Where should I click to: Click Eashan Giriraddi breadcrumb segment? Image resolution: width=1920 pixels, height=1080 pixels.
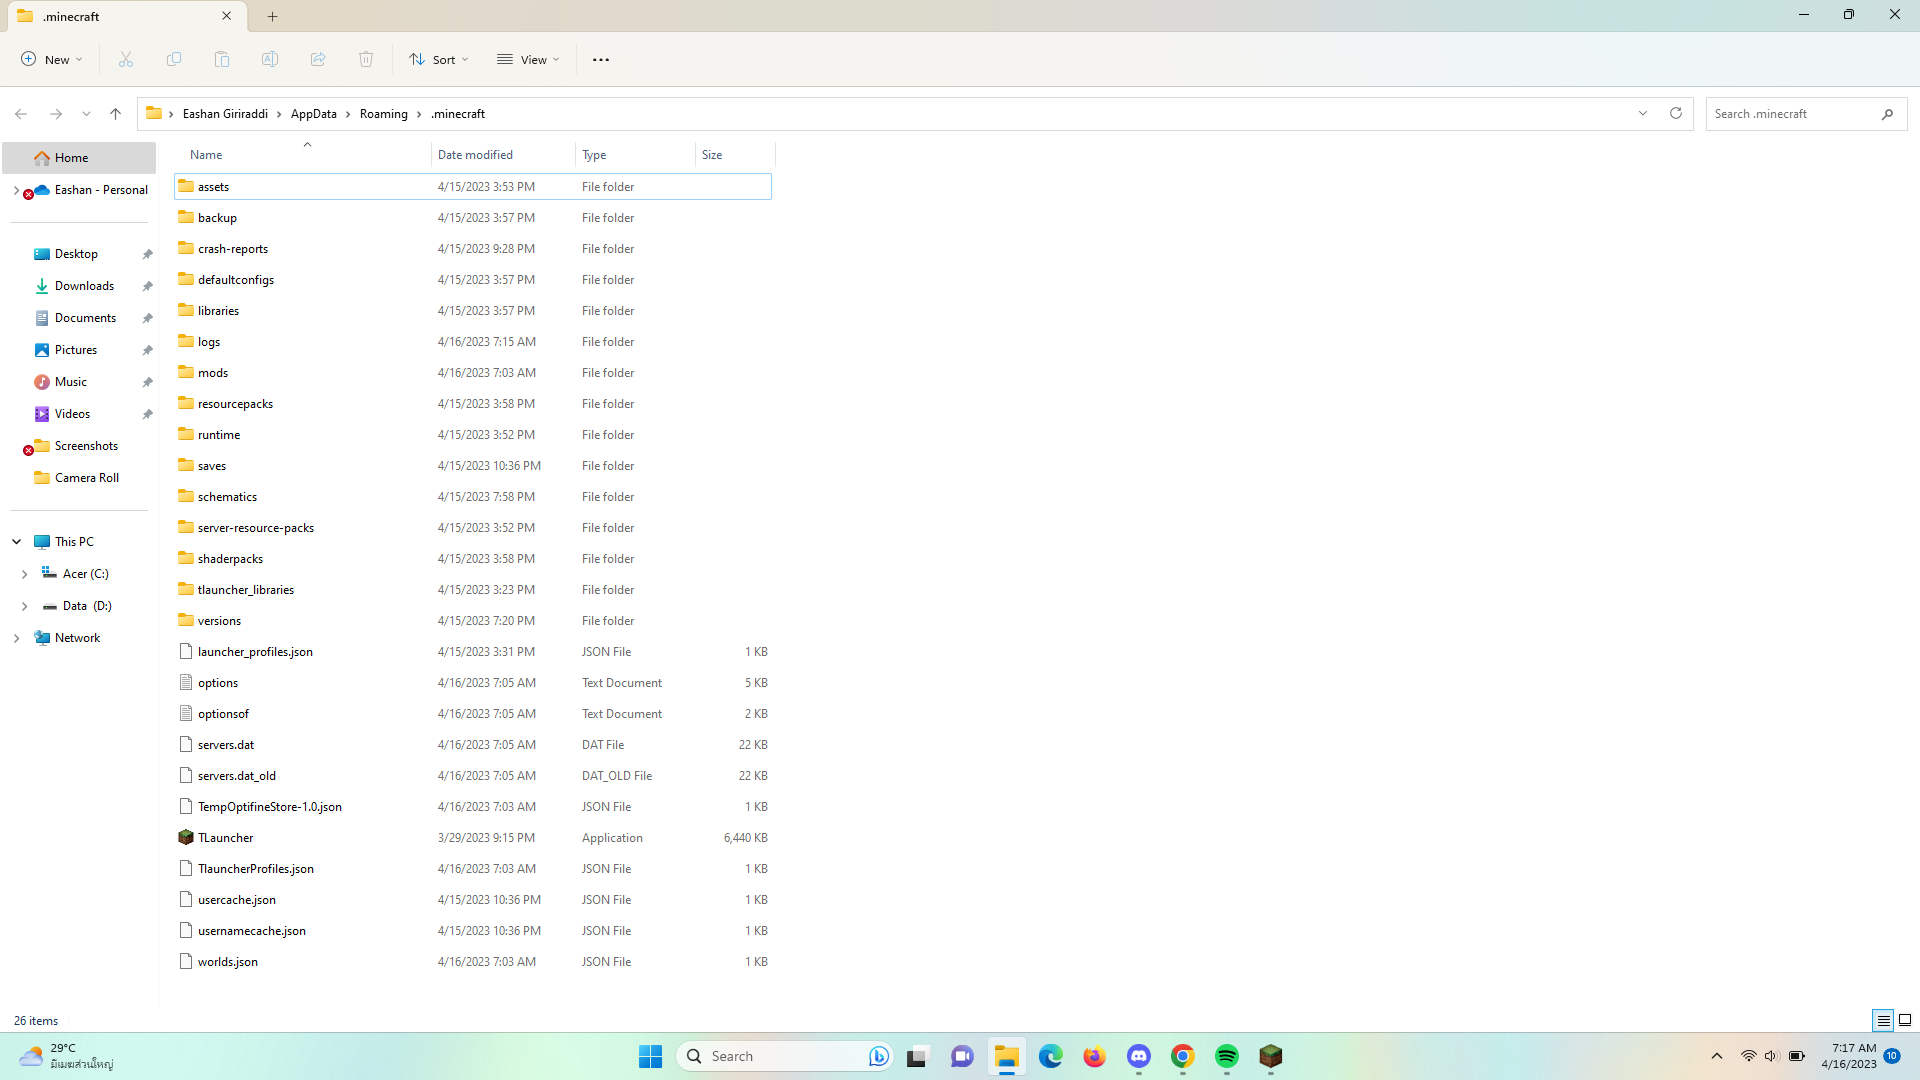click(x=225, y=114)
